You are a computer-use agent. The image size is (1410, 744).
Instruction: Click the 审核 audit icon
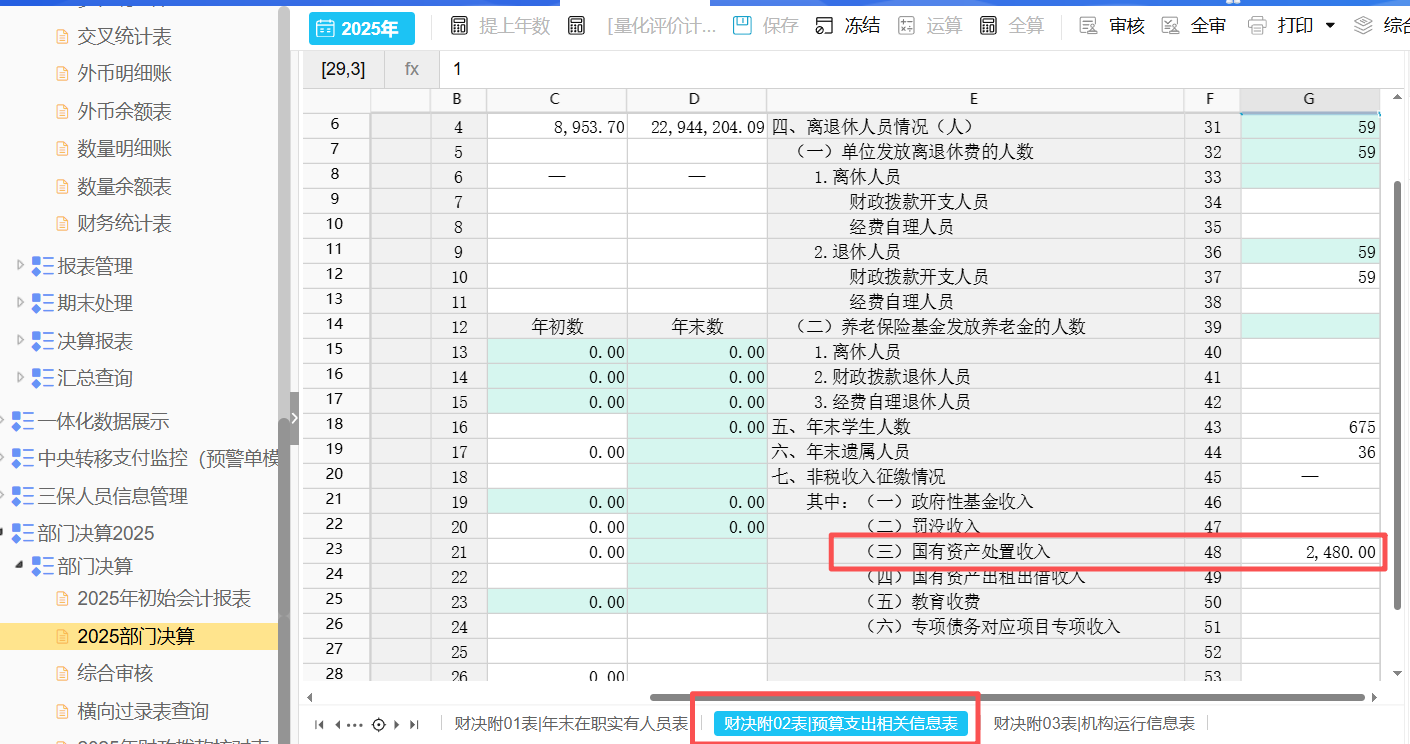click(1089, 26)
